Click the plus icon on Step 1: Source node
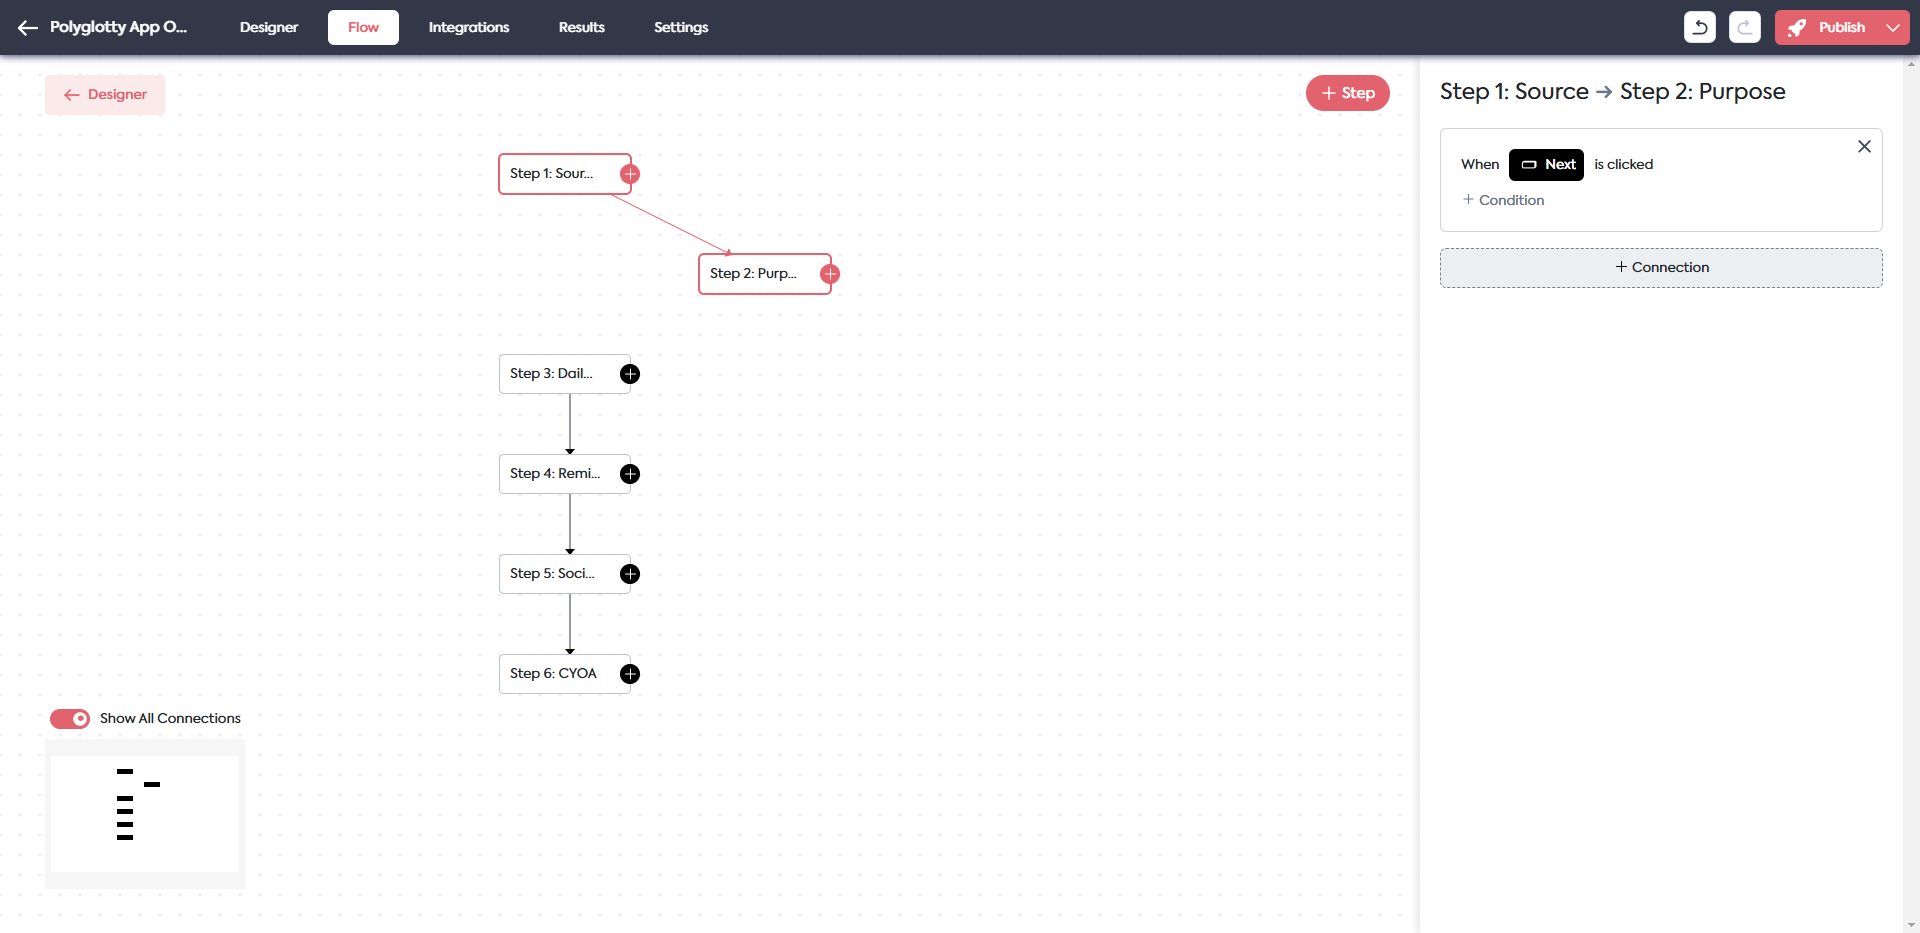The width and height of the screenshot is (1920, 933). tap(630, 173)
